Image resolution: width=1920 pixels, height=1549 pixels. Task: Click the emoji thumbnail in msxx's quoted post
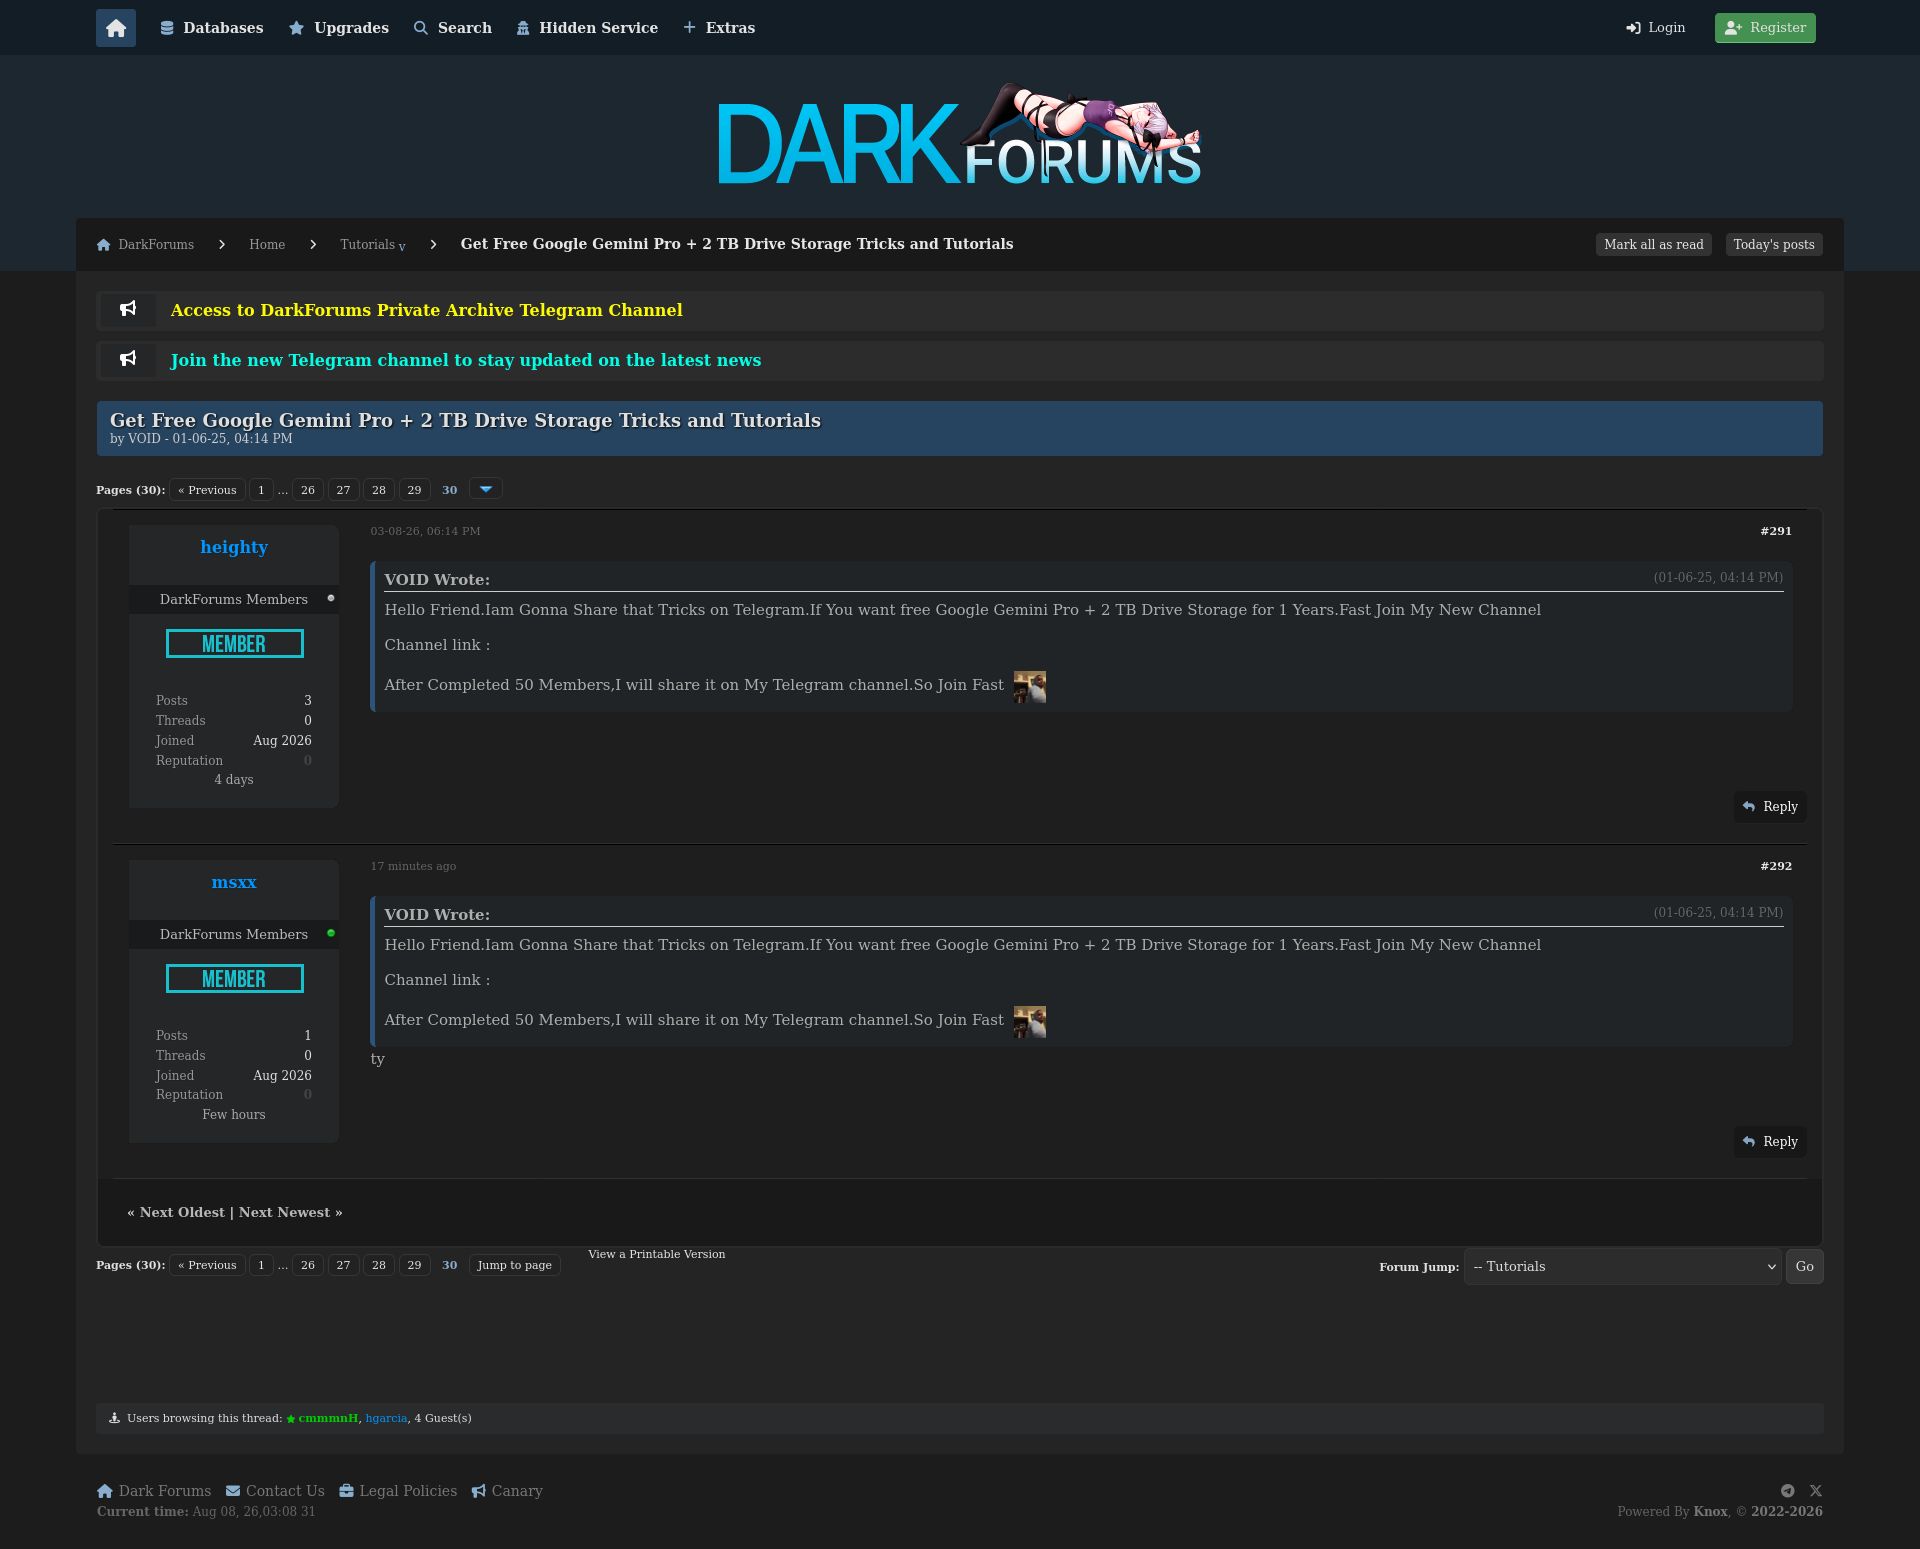point(1030,1022)
